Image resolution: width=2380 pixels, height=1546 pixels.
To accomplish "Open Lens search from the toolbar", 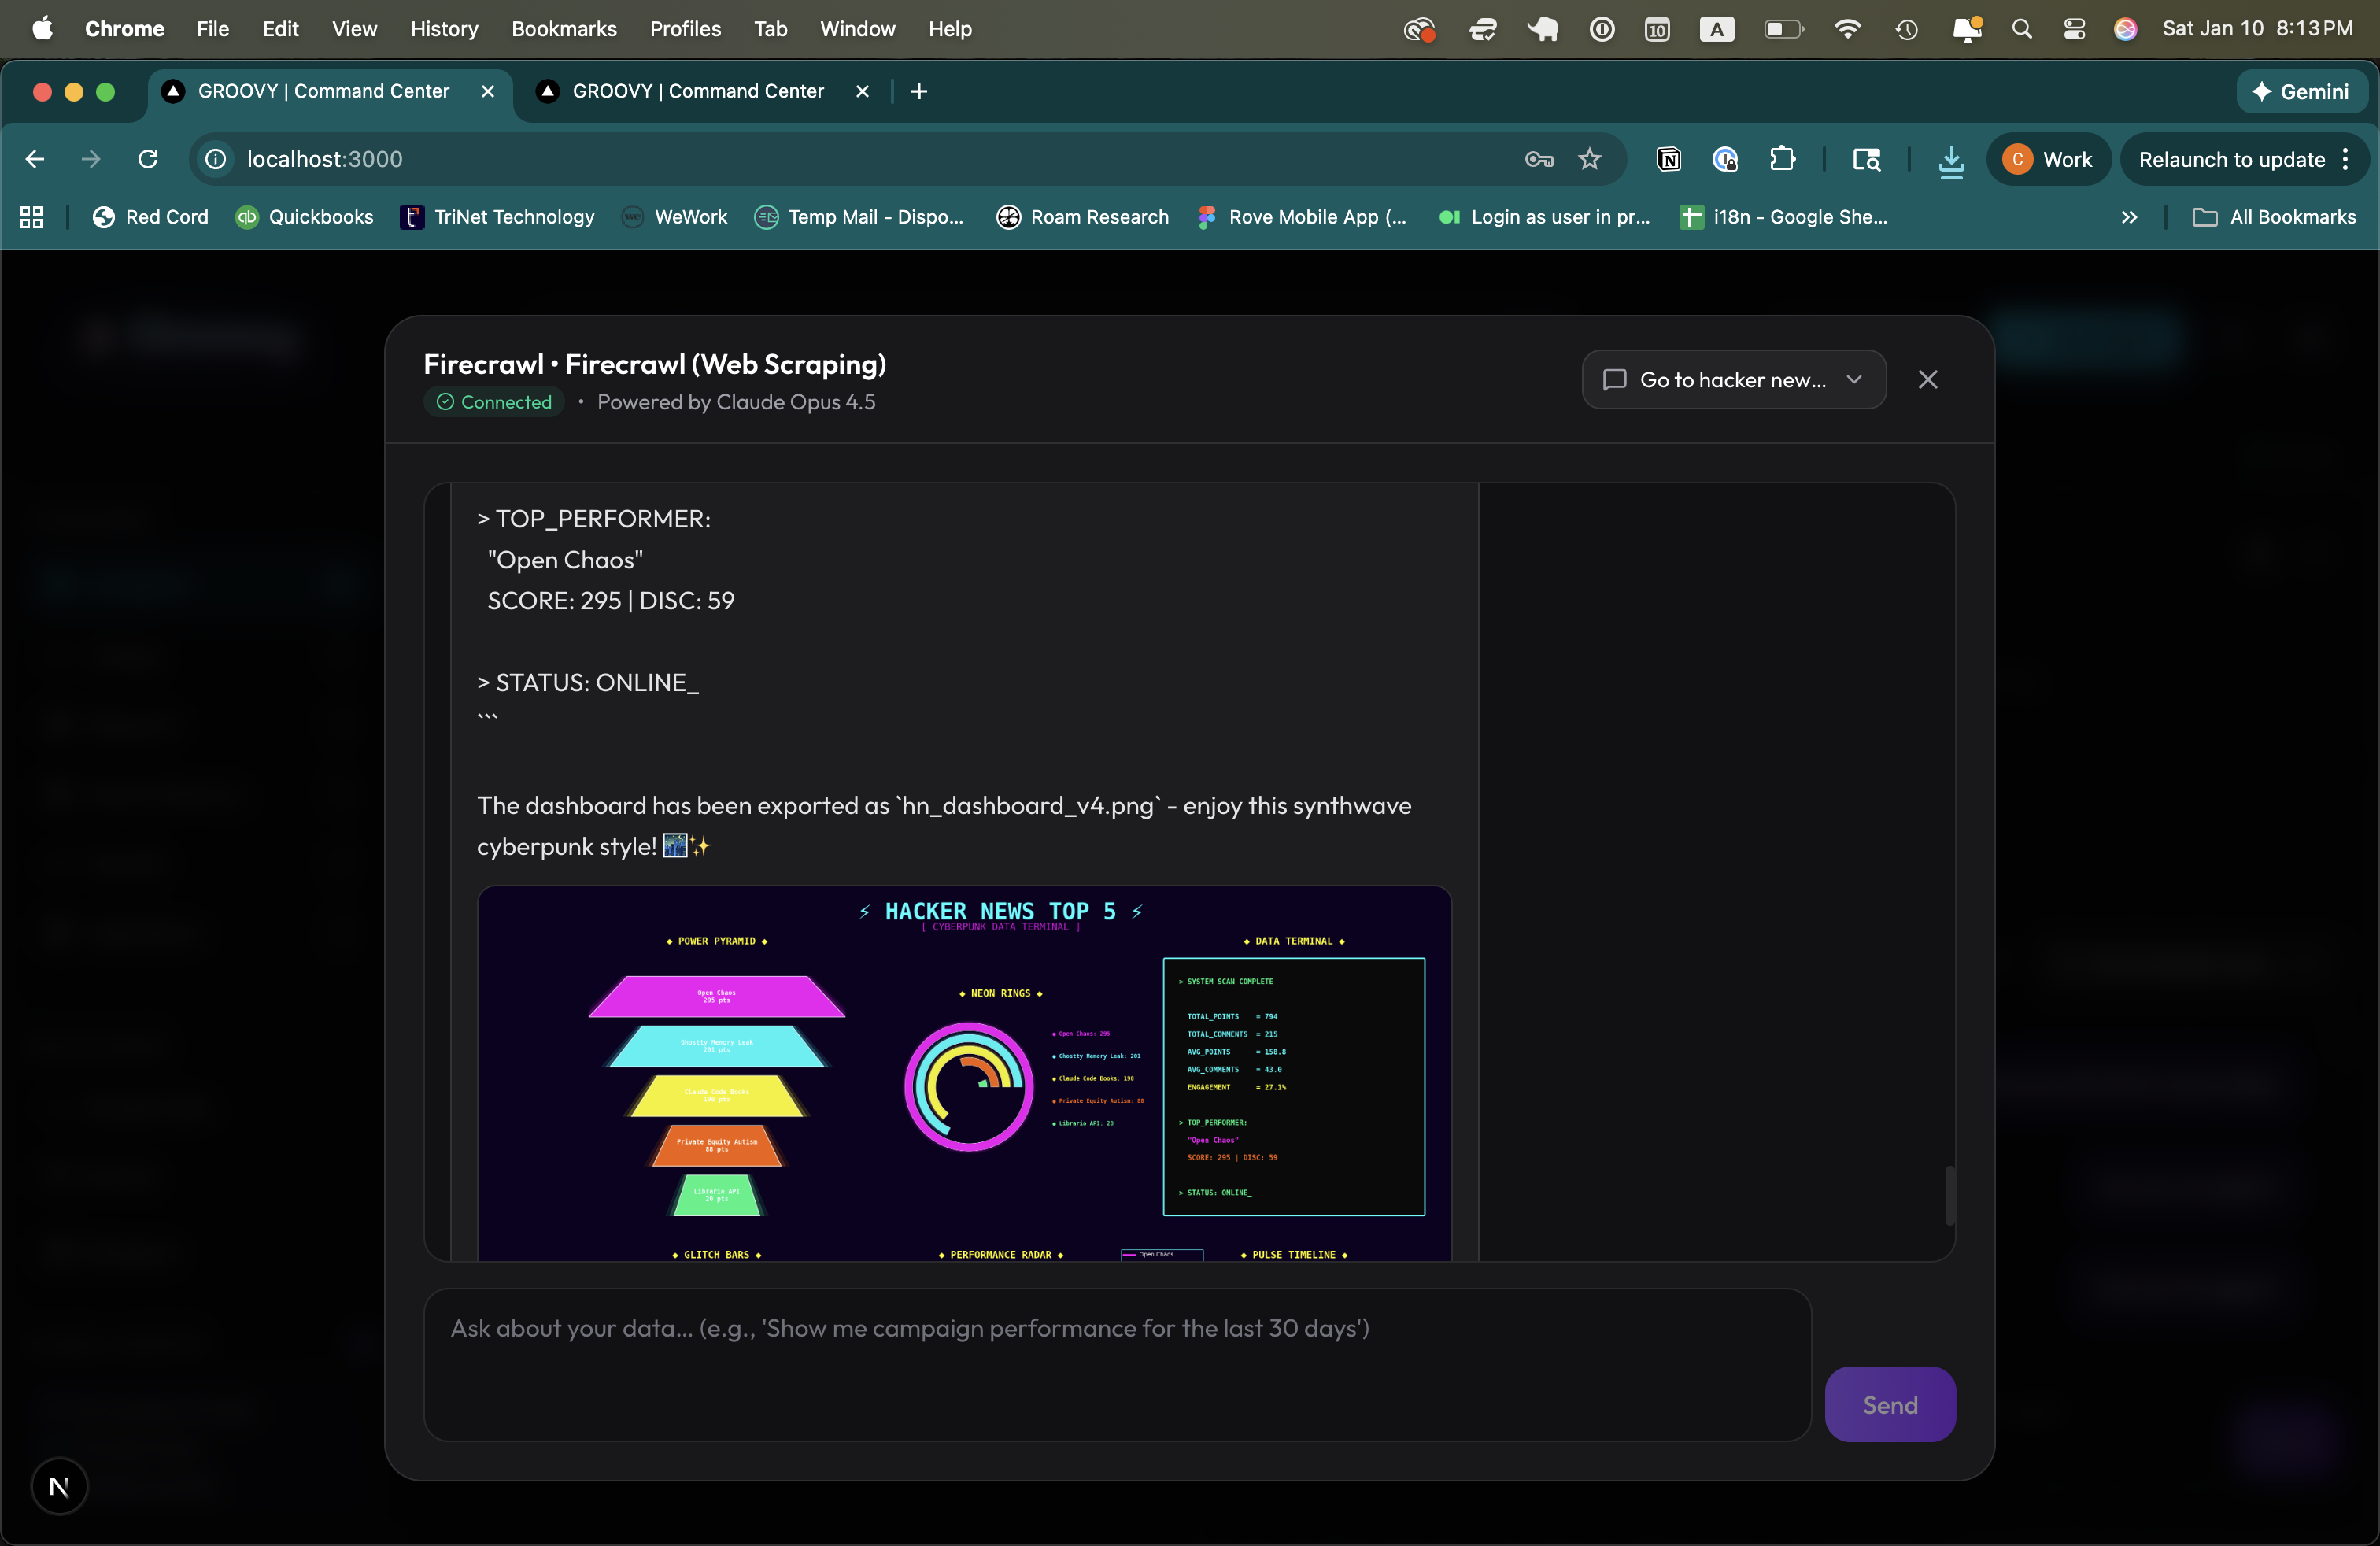I will coord(1865,160).
